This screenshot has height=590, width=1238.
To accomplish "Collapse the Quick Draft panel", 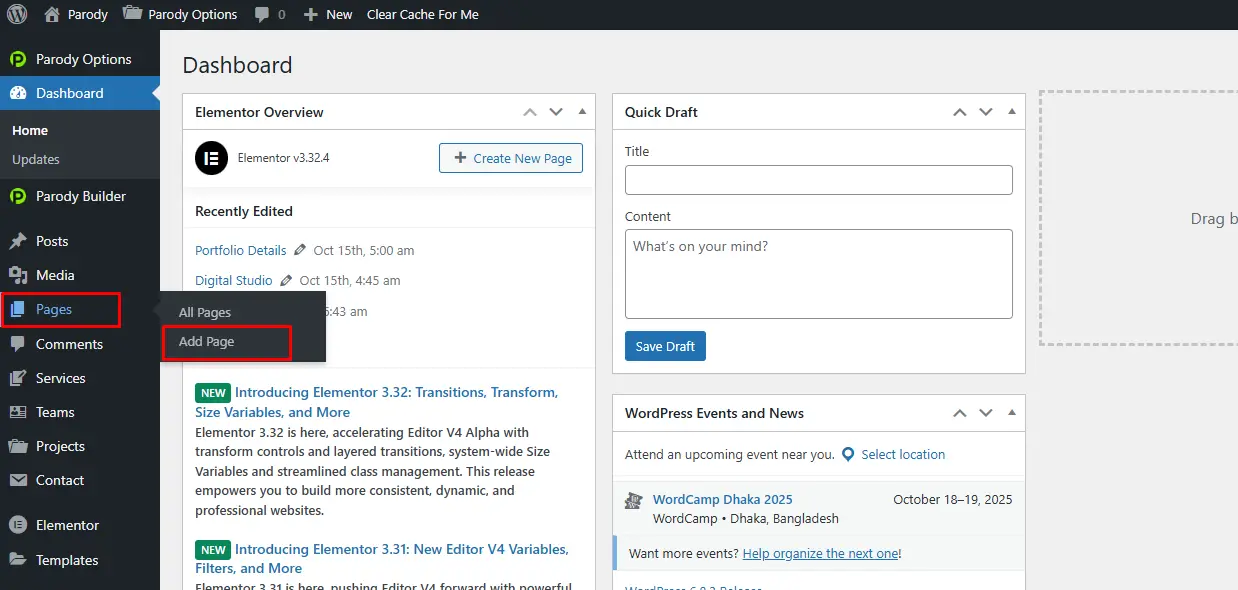I will pos(1011,112).
